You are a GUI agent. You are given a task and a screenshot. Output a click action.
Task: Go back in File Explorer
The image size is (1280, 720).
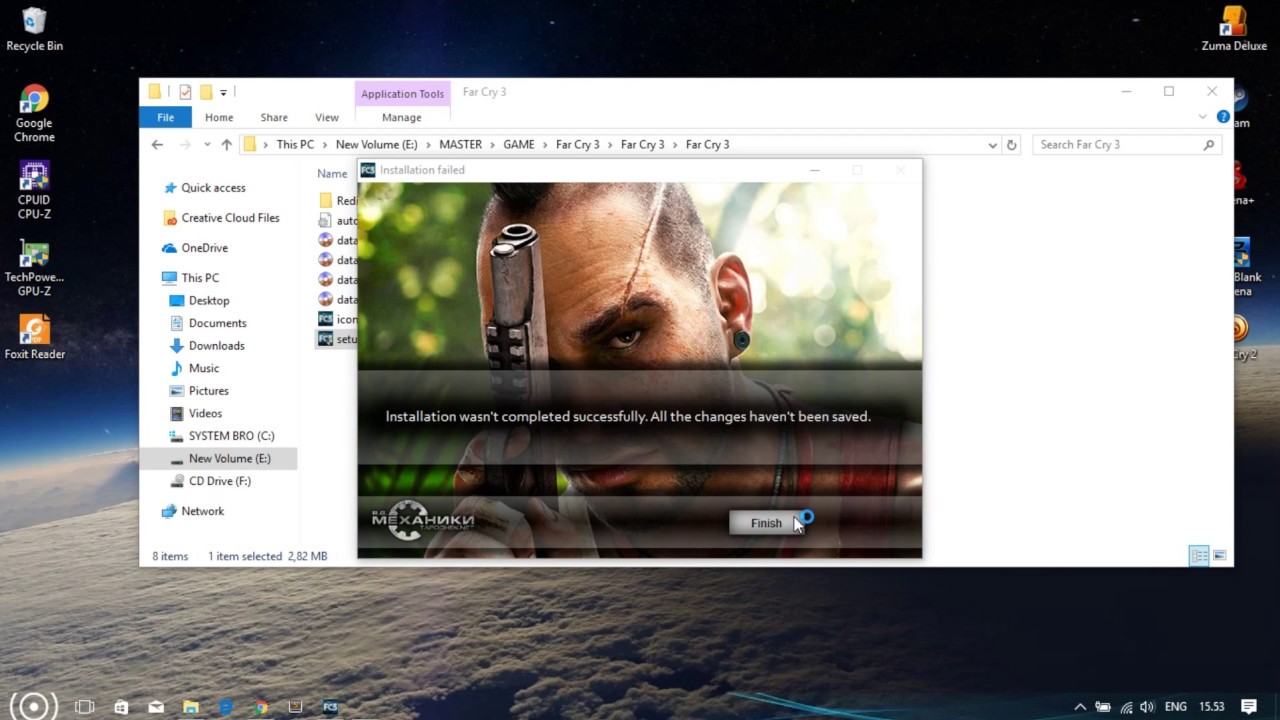coord(157,145)
